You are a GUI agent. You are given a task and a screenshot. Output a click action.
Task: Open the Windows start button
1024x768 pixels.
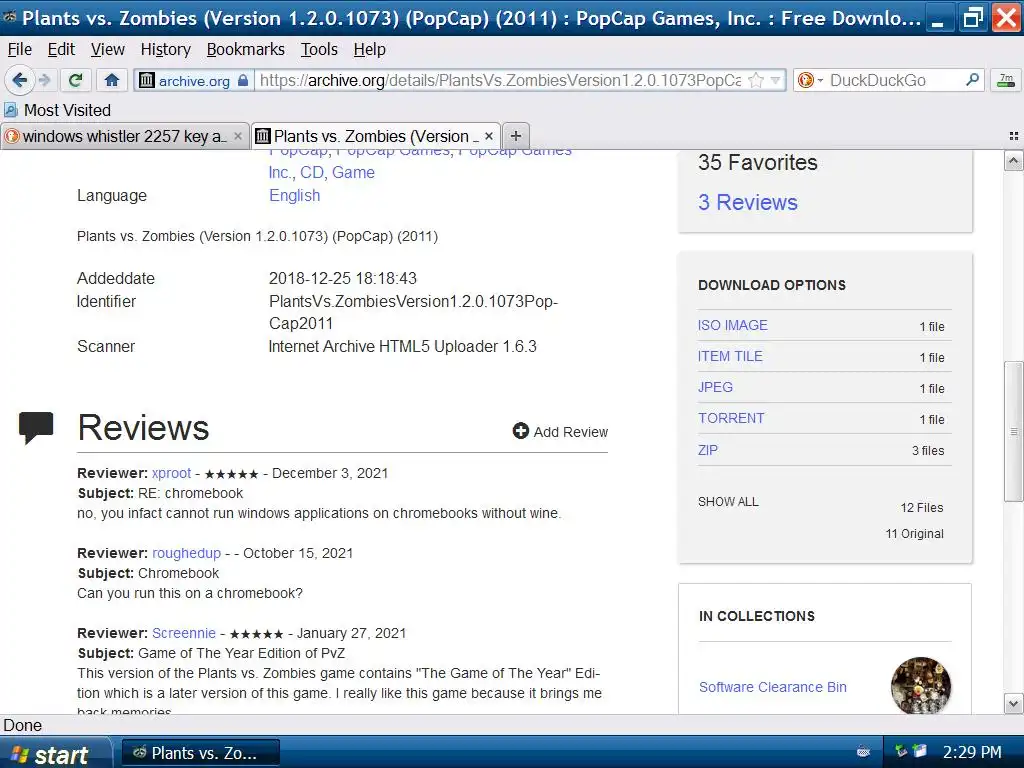point(56,754)
